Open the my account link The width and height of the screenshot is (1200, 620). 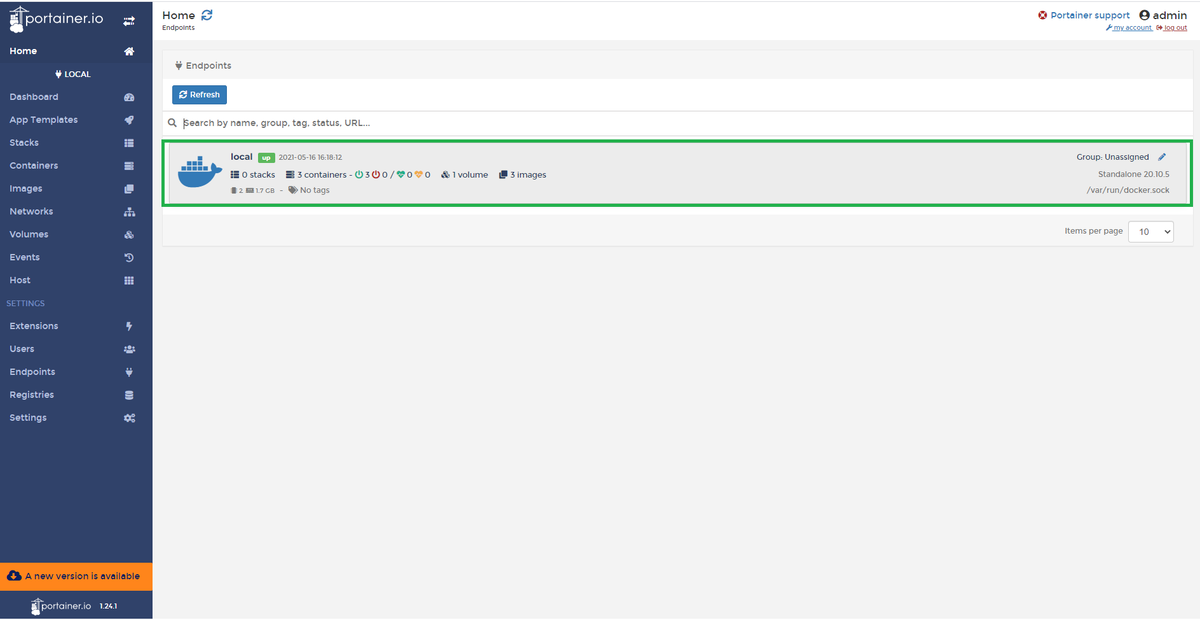(x=1129, y=28)
